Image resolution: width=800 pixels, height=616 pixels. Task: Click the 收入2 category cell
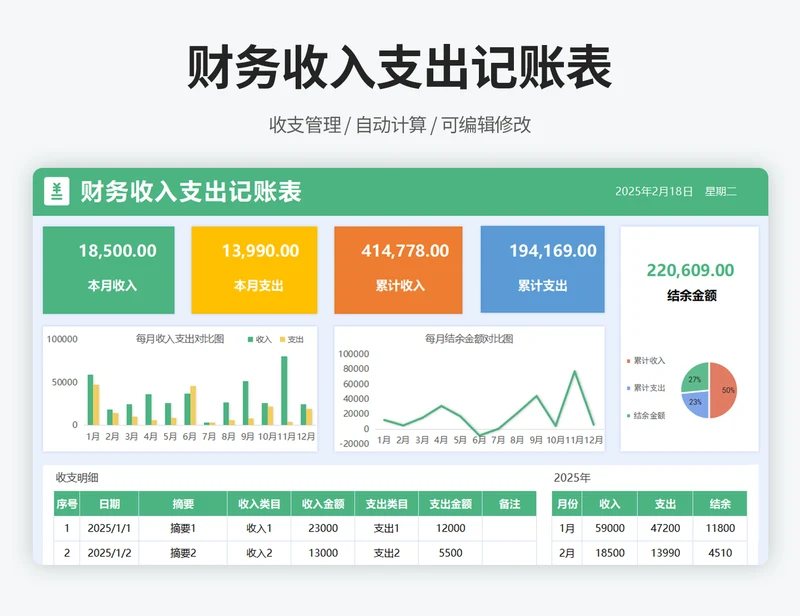point(259,553)
